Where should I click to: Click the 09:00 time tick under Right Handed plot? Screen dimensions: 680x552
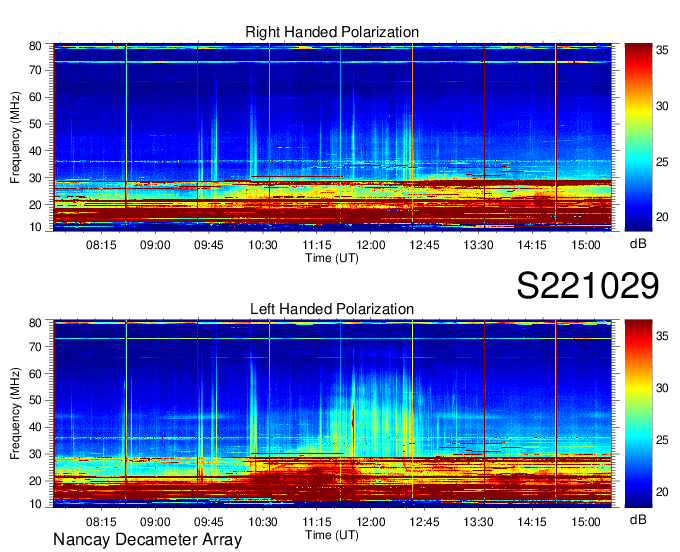click(x=155, y=245)
